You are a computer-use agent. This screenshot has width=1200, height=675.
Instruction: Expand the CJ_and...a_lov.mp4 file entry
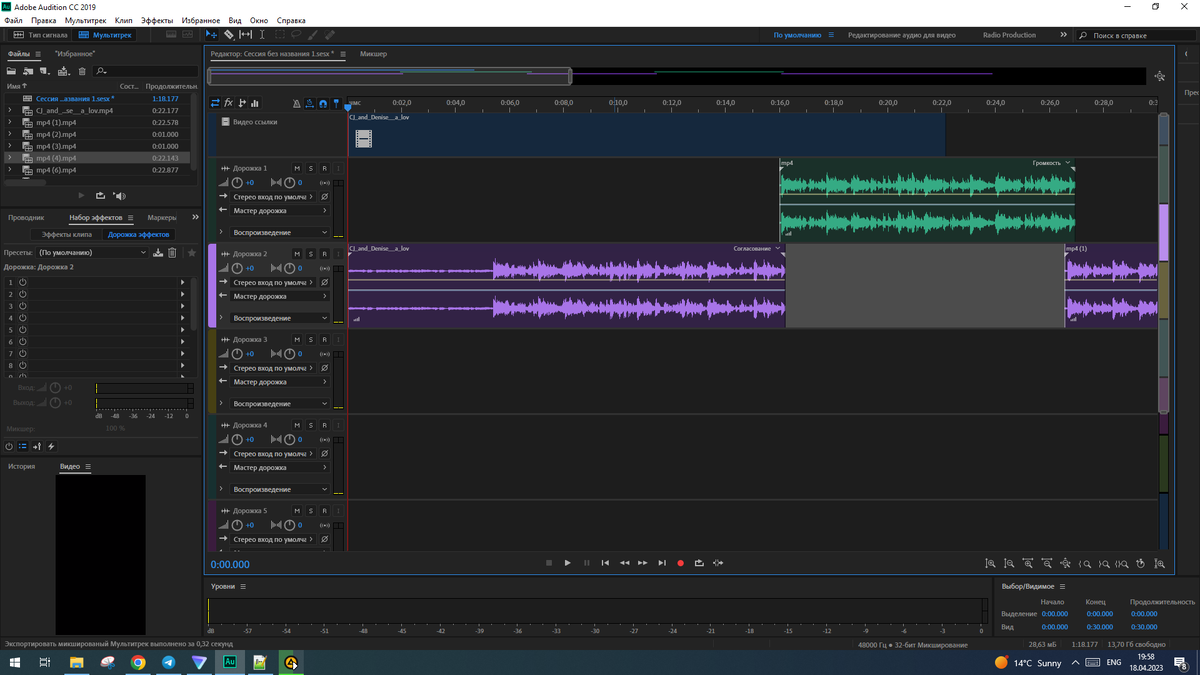tap(10, 110)
